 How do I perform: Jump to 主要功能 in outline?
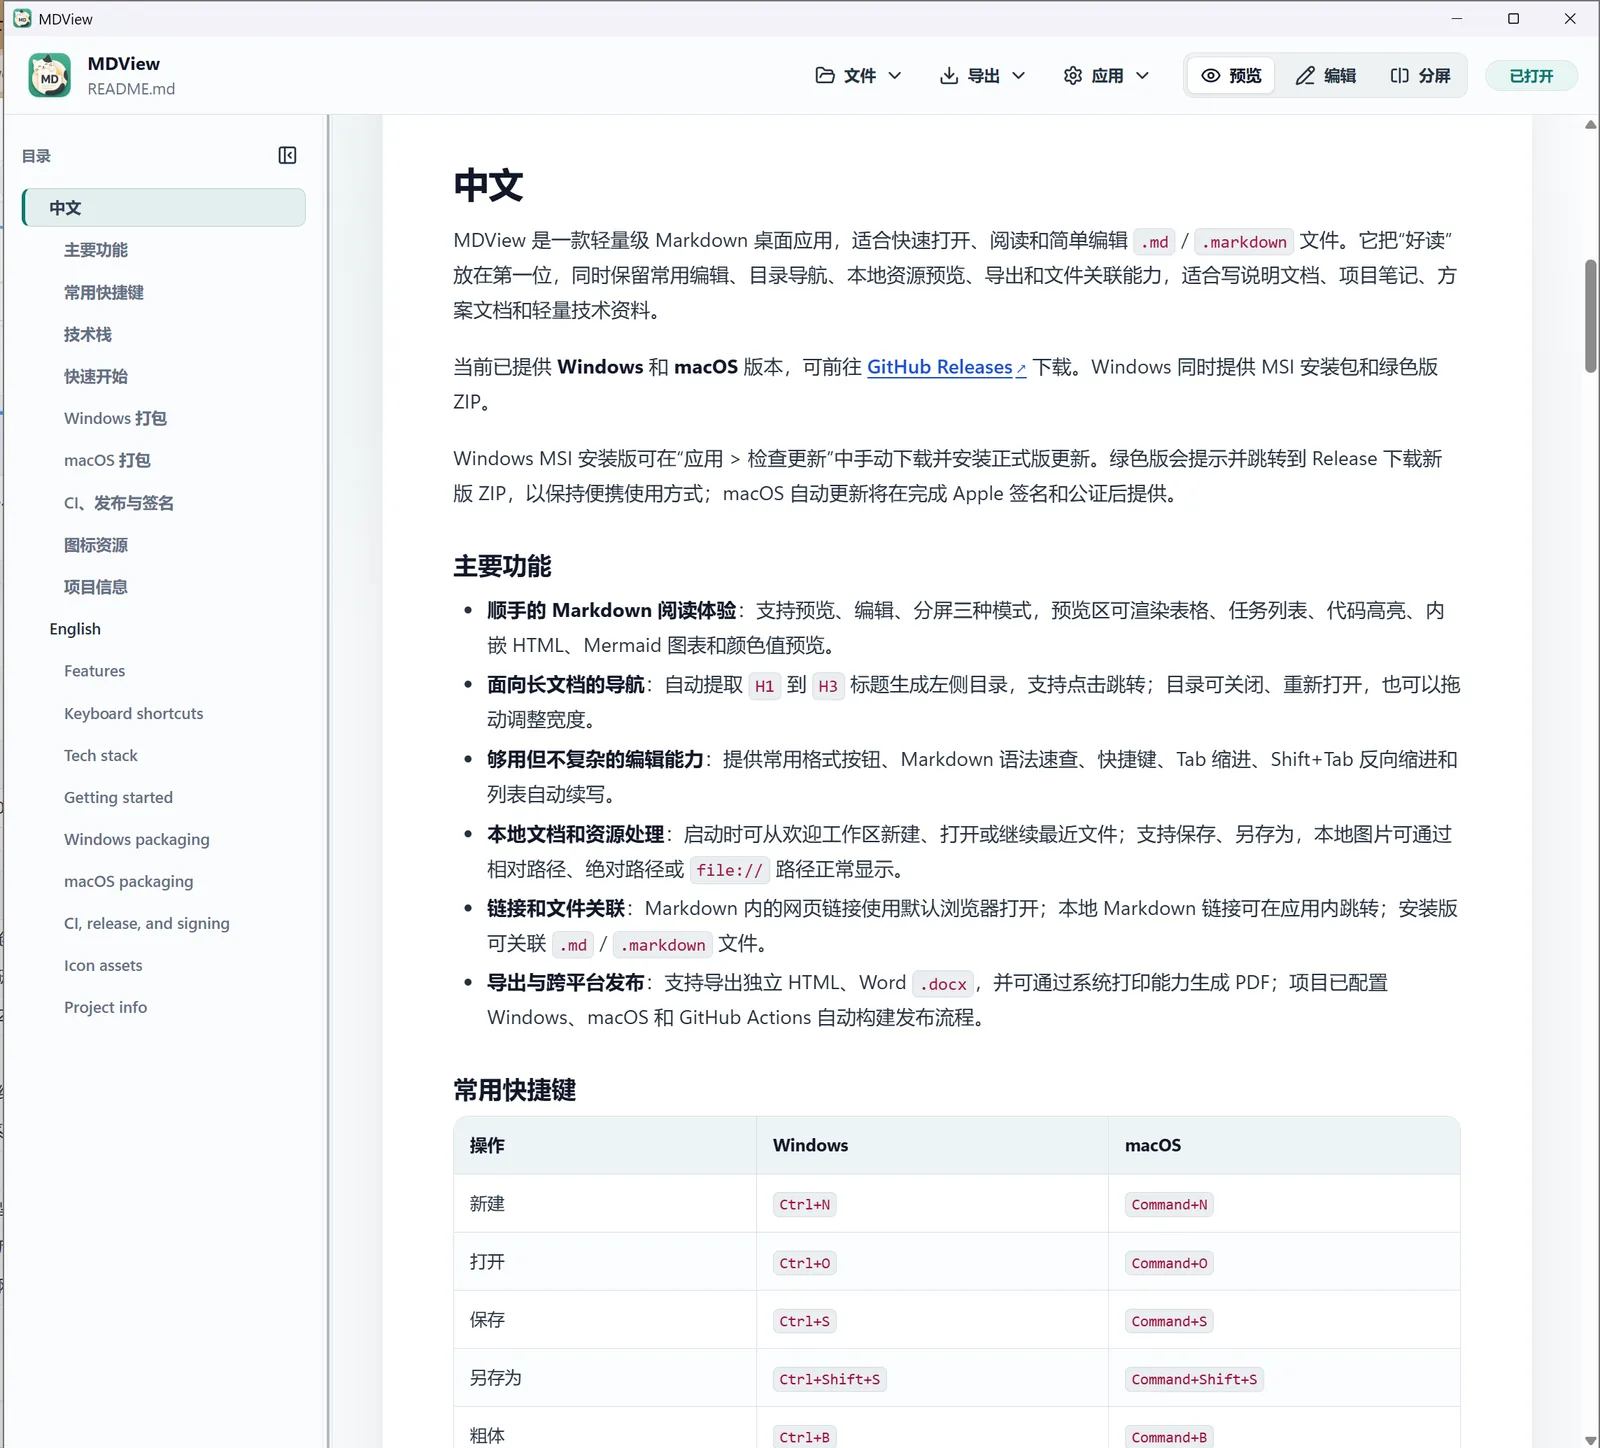point(96,250)
